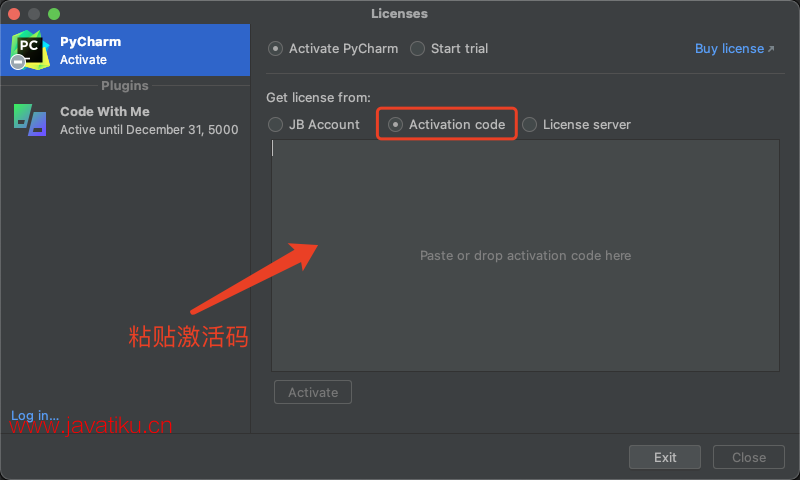Click the gray minimize window button

pos(34,14)
